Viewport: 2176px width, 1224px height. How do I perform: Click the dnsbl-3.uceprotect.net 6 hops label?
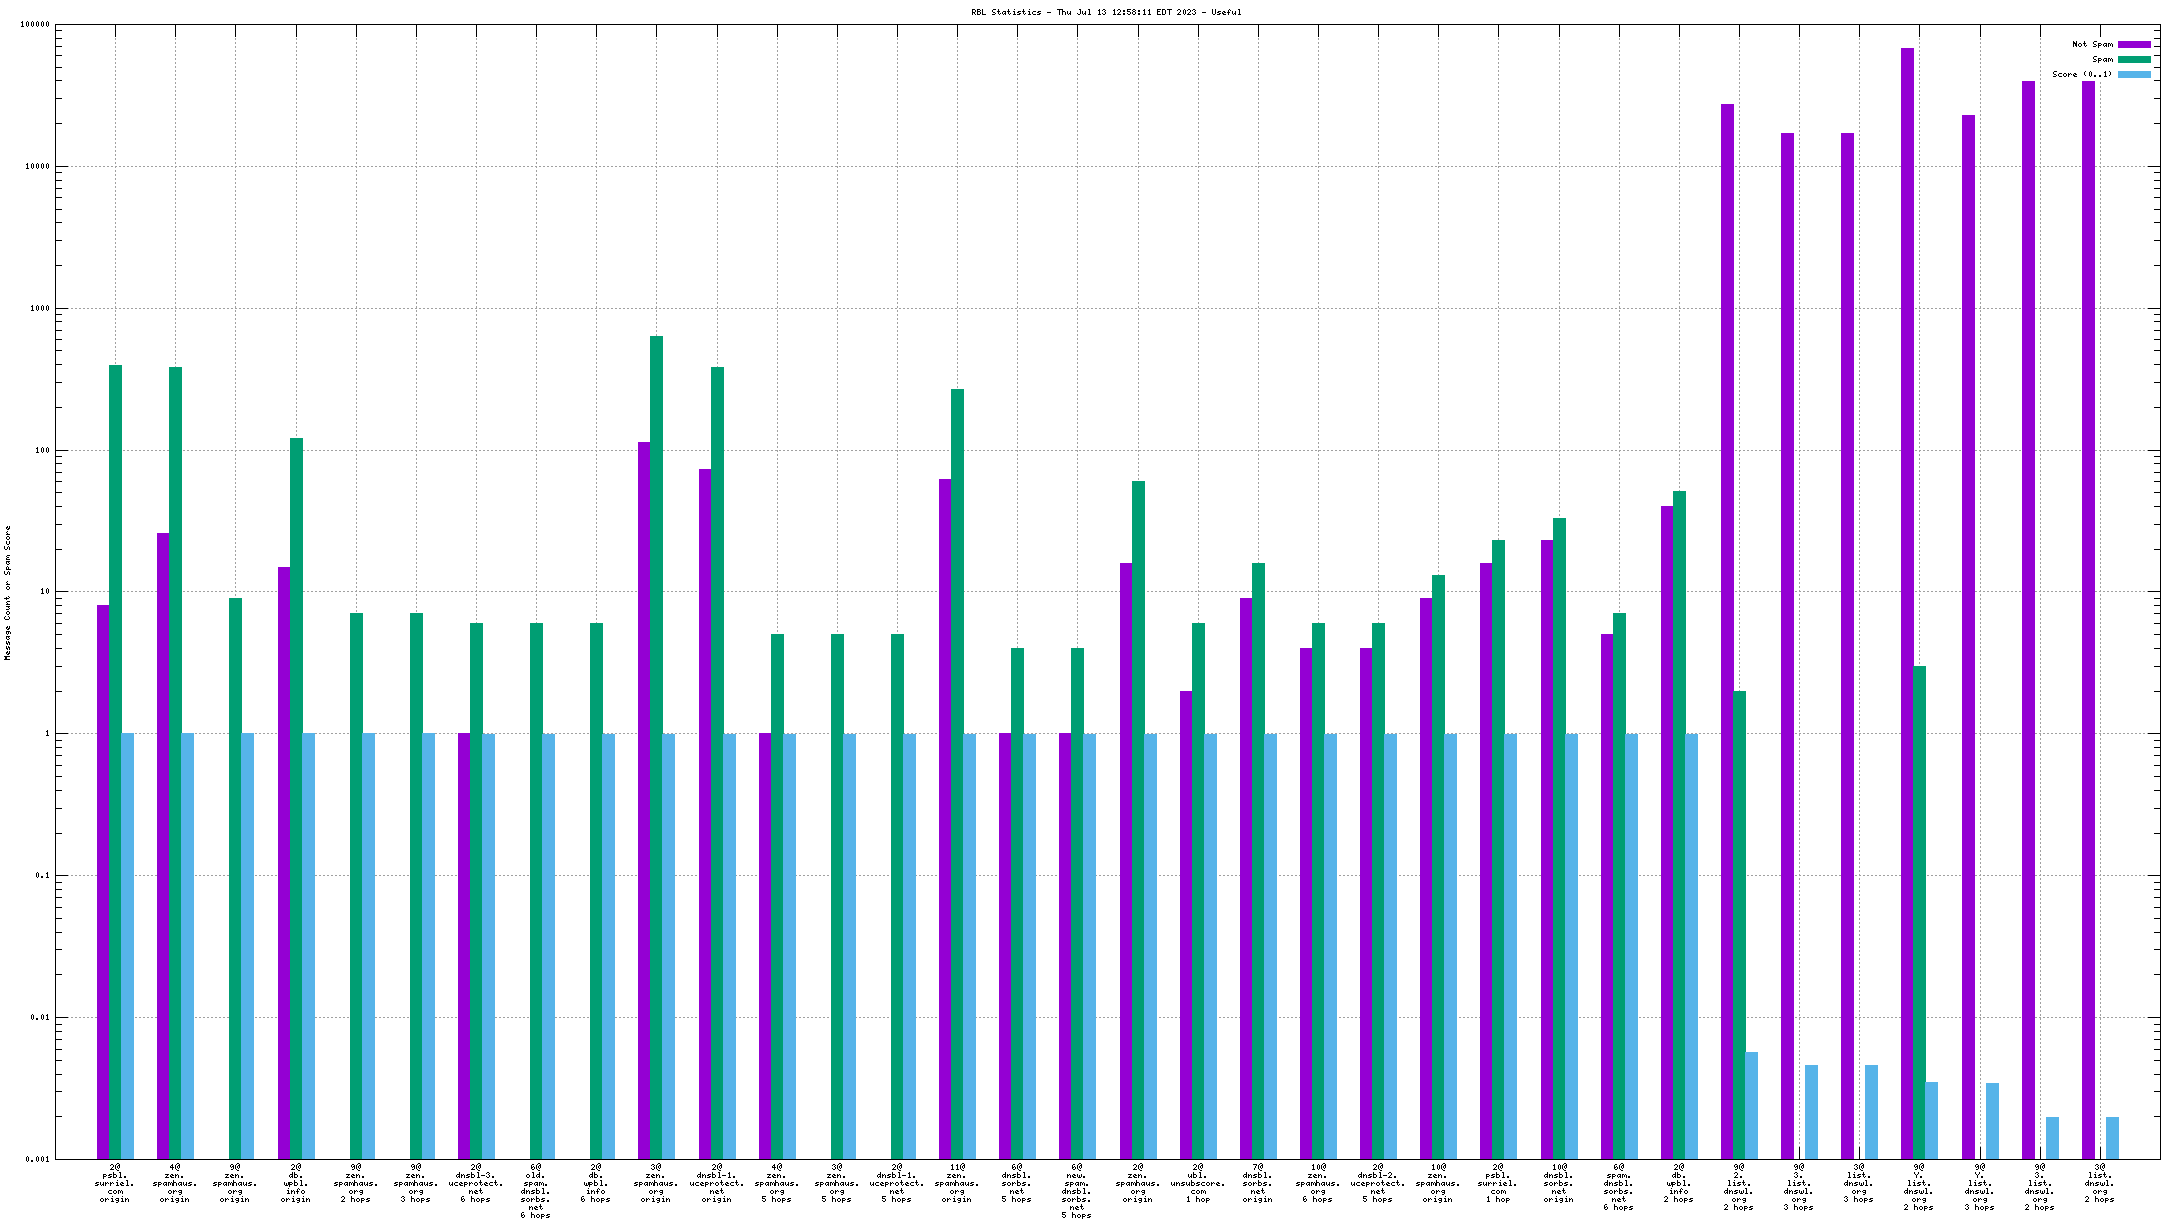click(476, 1183)
